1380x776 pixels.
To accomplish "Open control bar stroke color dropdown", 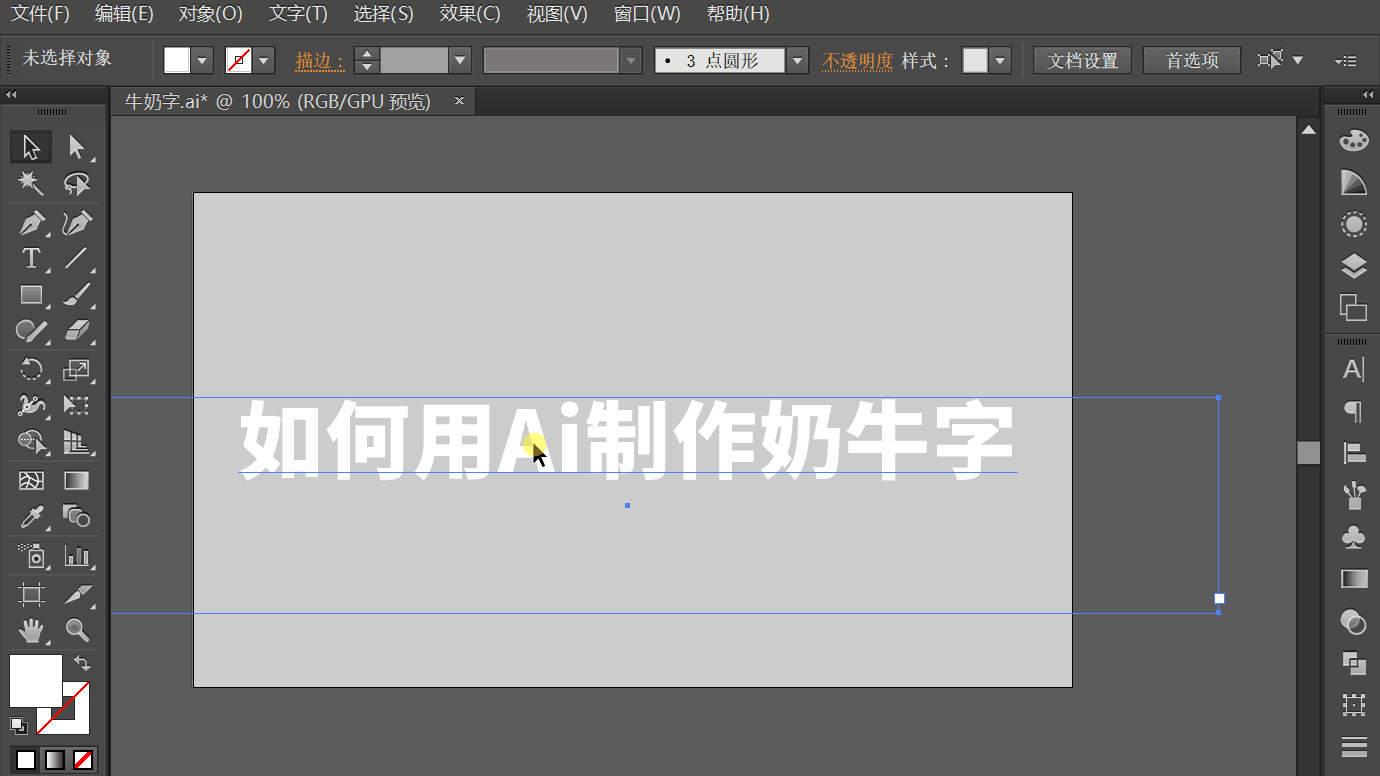I will click(x=264, y=61).
